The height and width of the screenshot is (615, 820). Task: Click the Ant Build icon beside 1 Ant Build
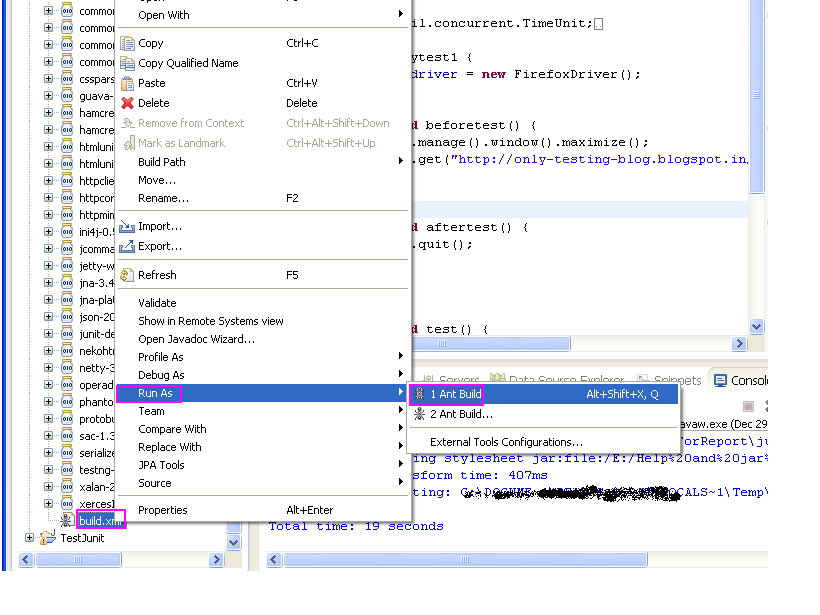420,393
